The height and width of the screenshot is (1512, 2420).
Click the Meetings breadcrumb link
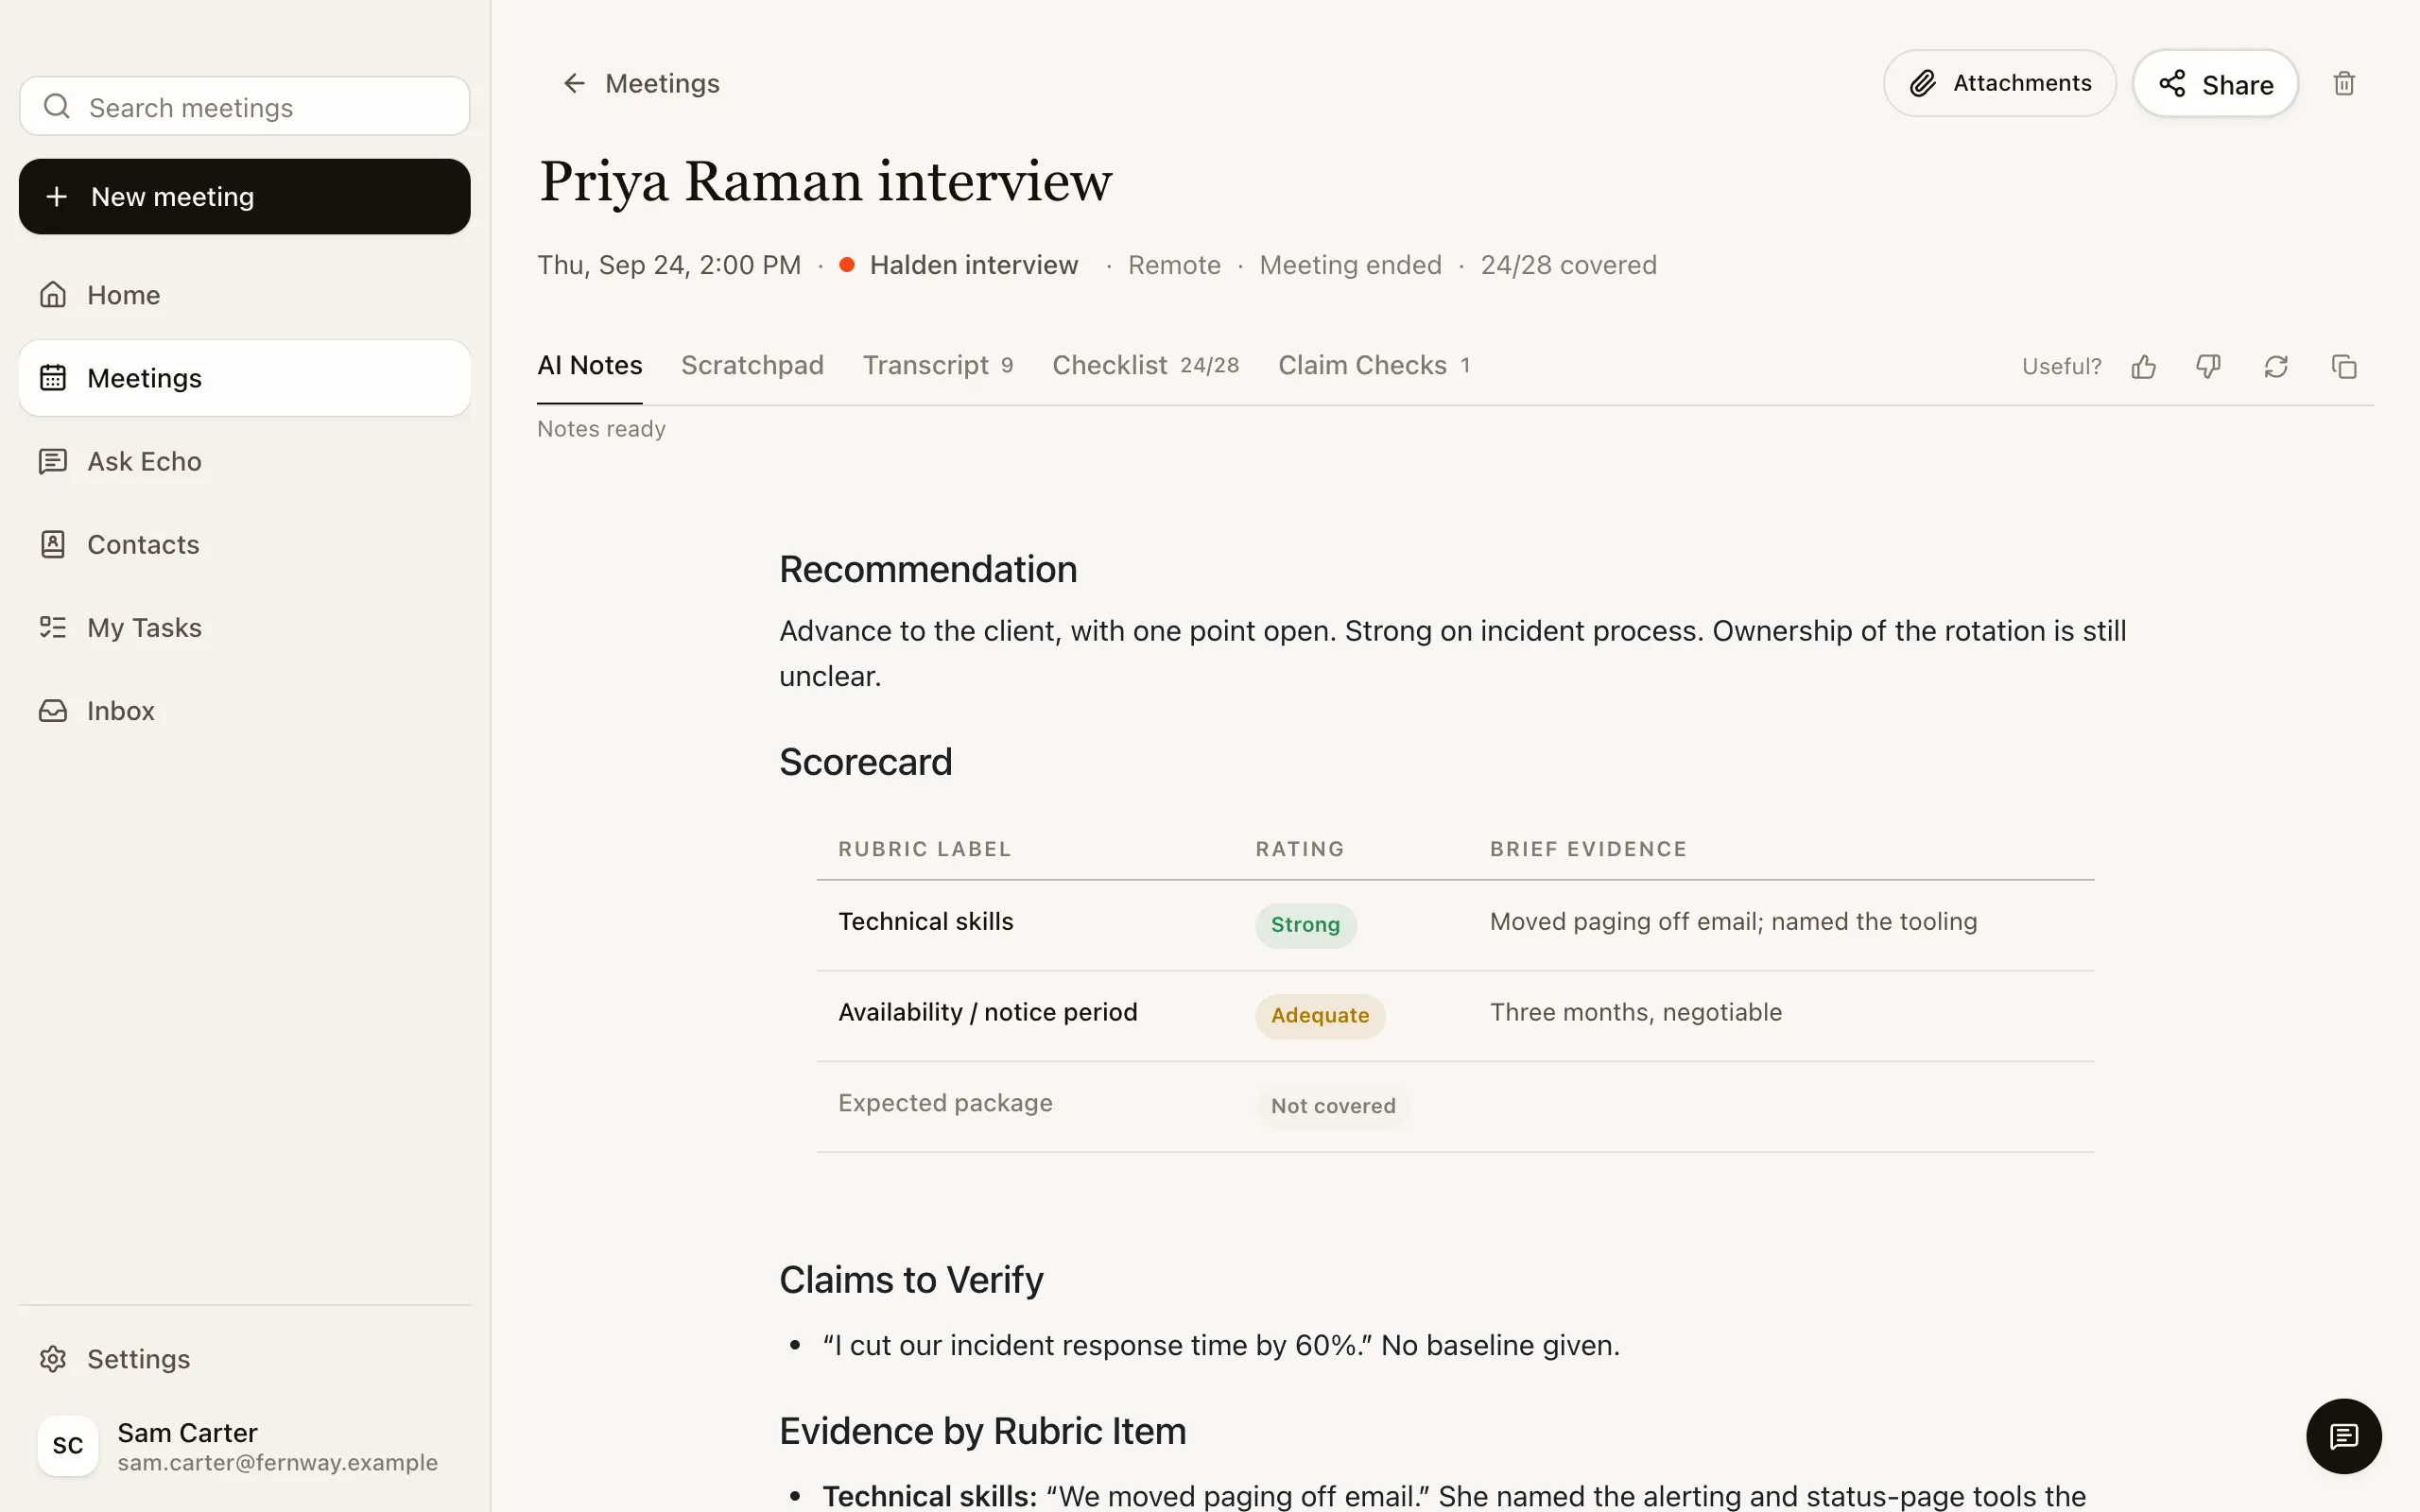(662, 83)
